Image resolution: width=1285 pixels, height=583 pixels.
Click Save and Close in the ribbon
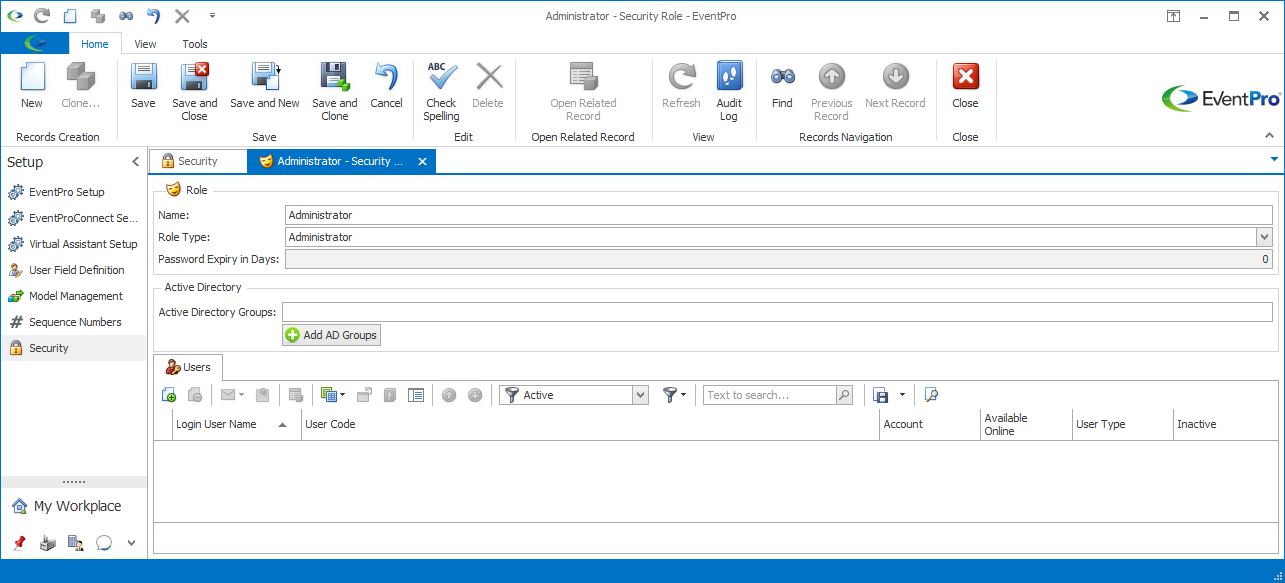(194, 92)
